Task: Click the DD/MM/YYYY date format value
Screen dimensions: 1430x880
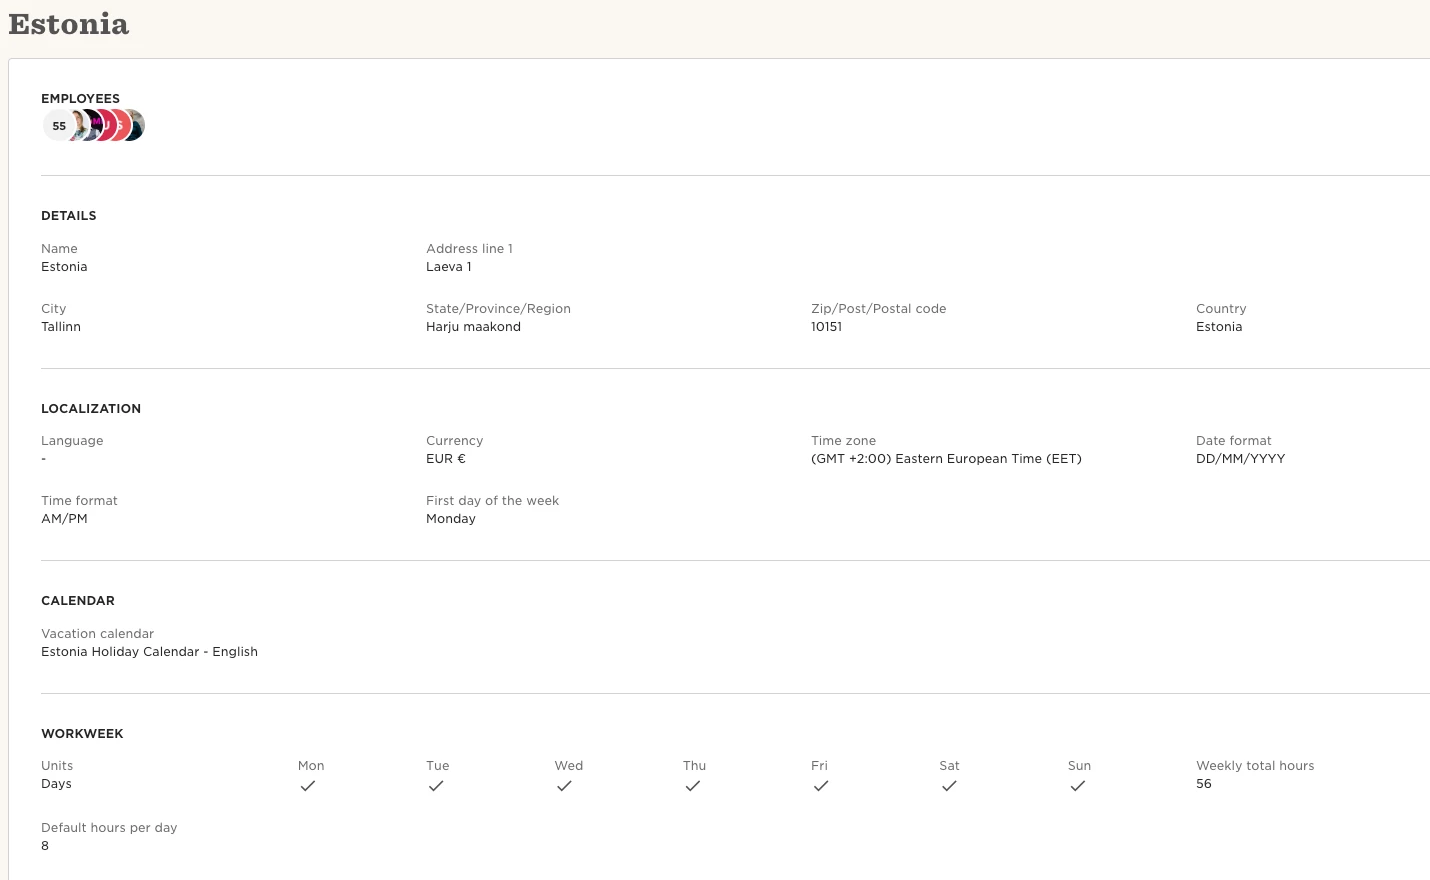Action: (x=1240, y=459)
